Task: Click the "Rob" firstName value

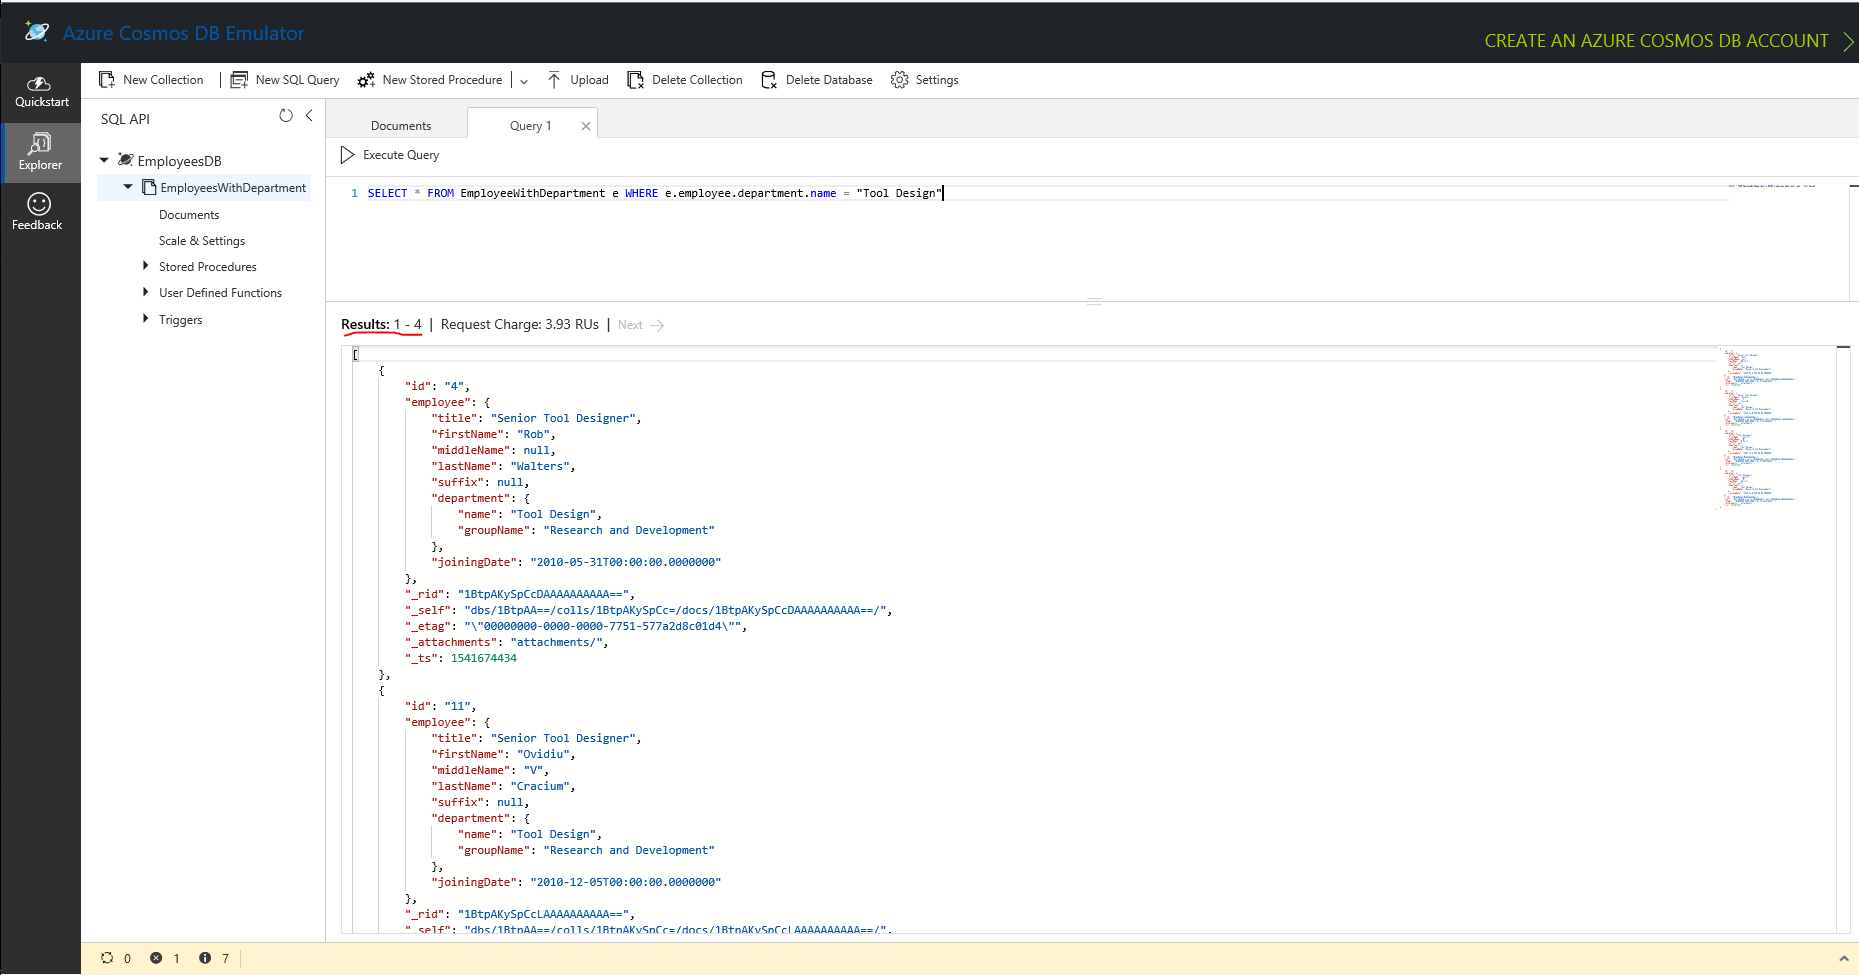Action: click(533, 434)
